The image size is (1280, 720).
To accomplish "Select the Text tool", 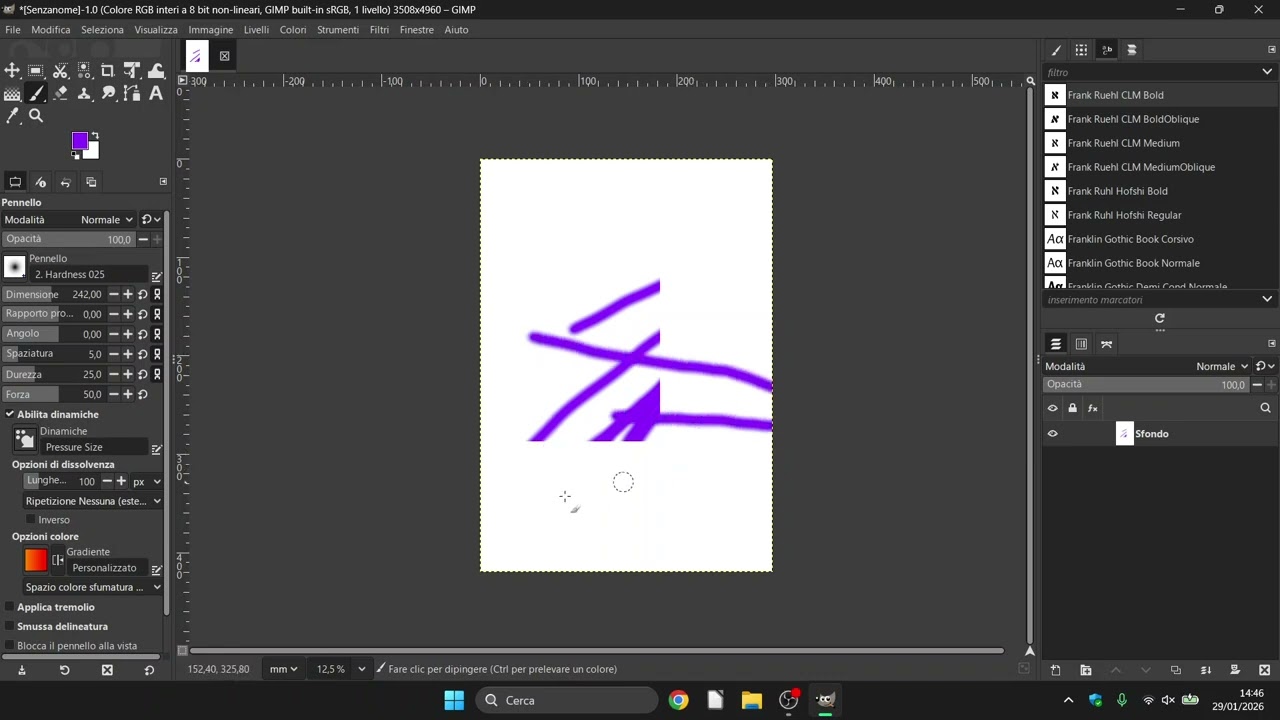I will pyautogui.click(x=156, y=94).
